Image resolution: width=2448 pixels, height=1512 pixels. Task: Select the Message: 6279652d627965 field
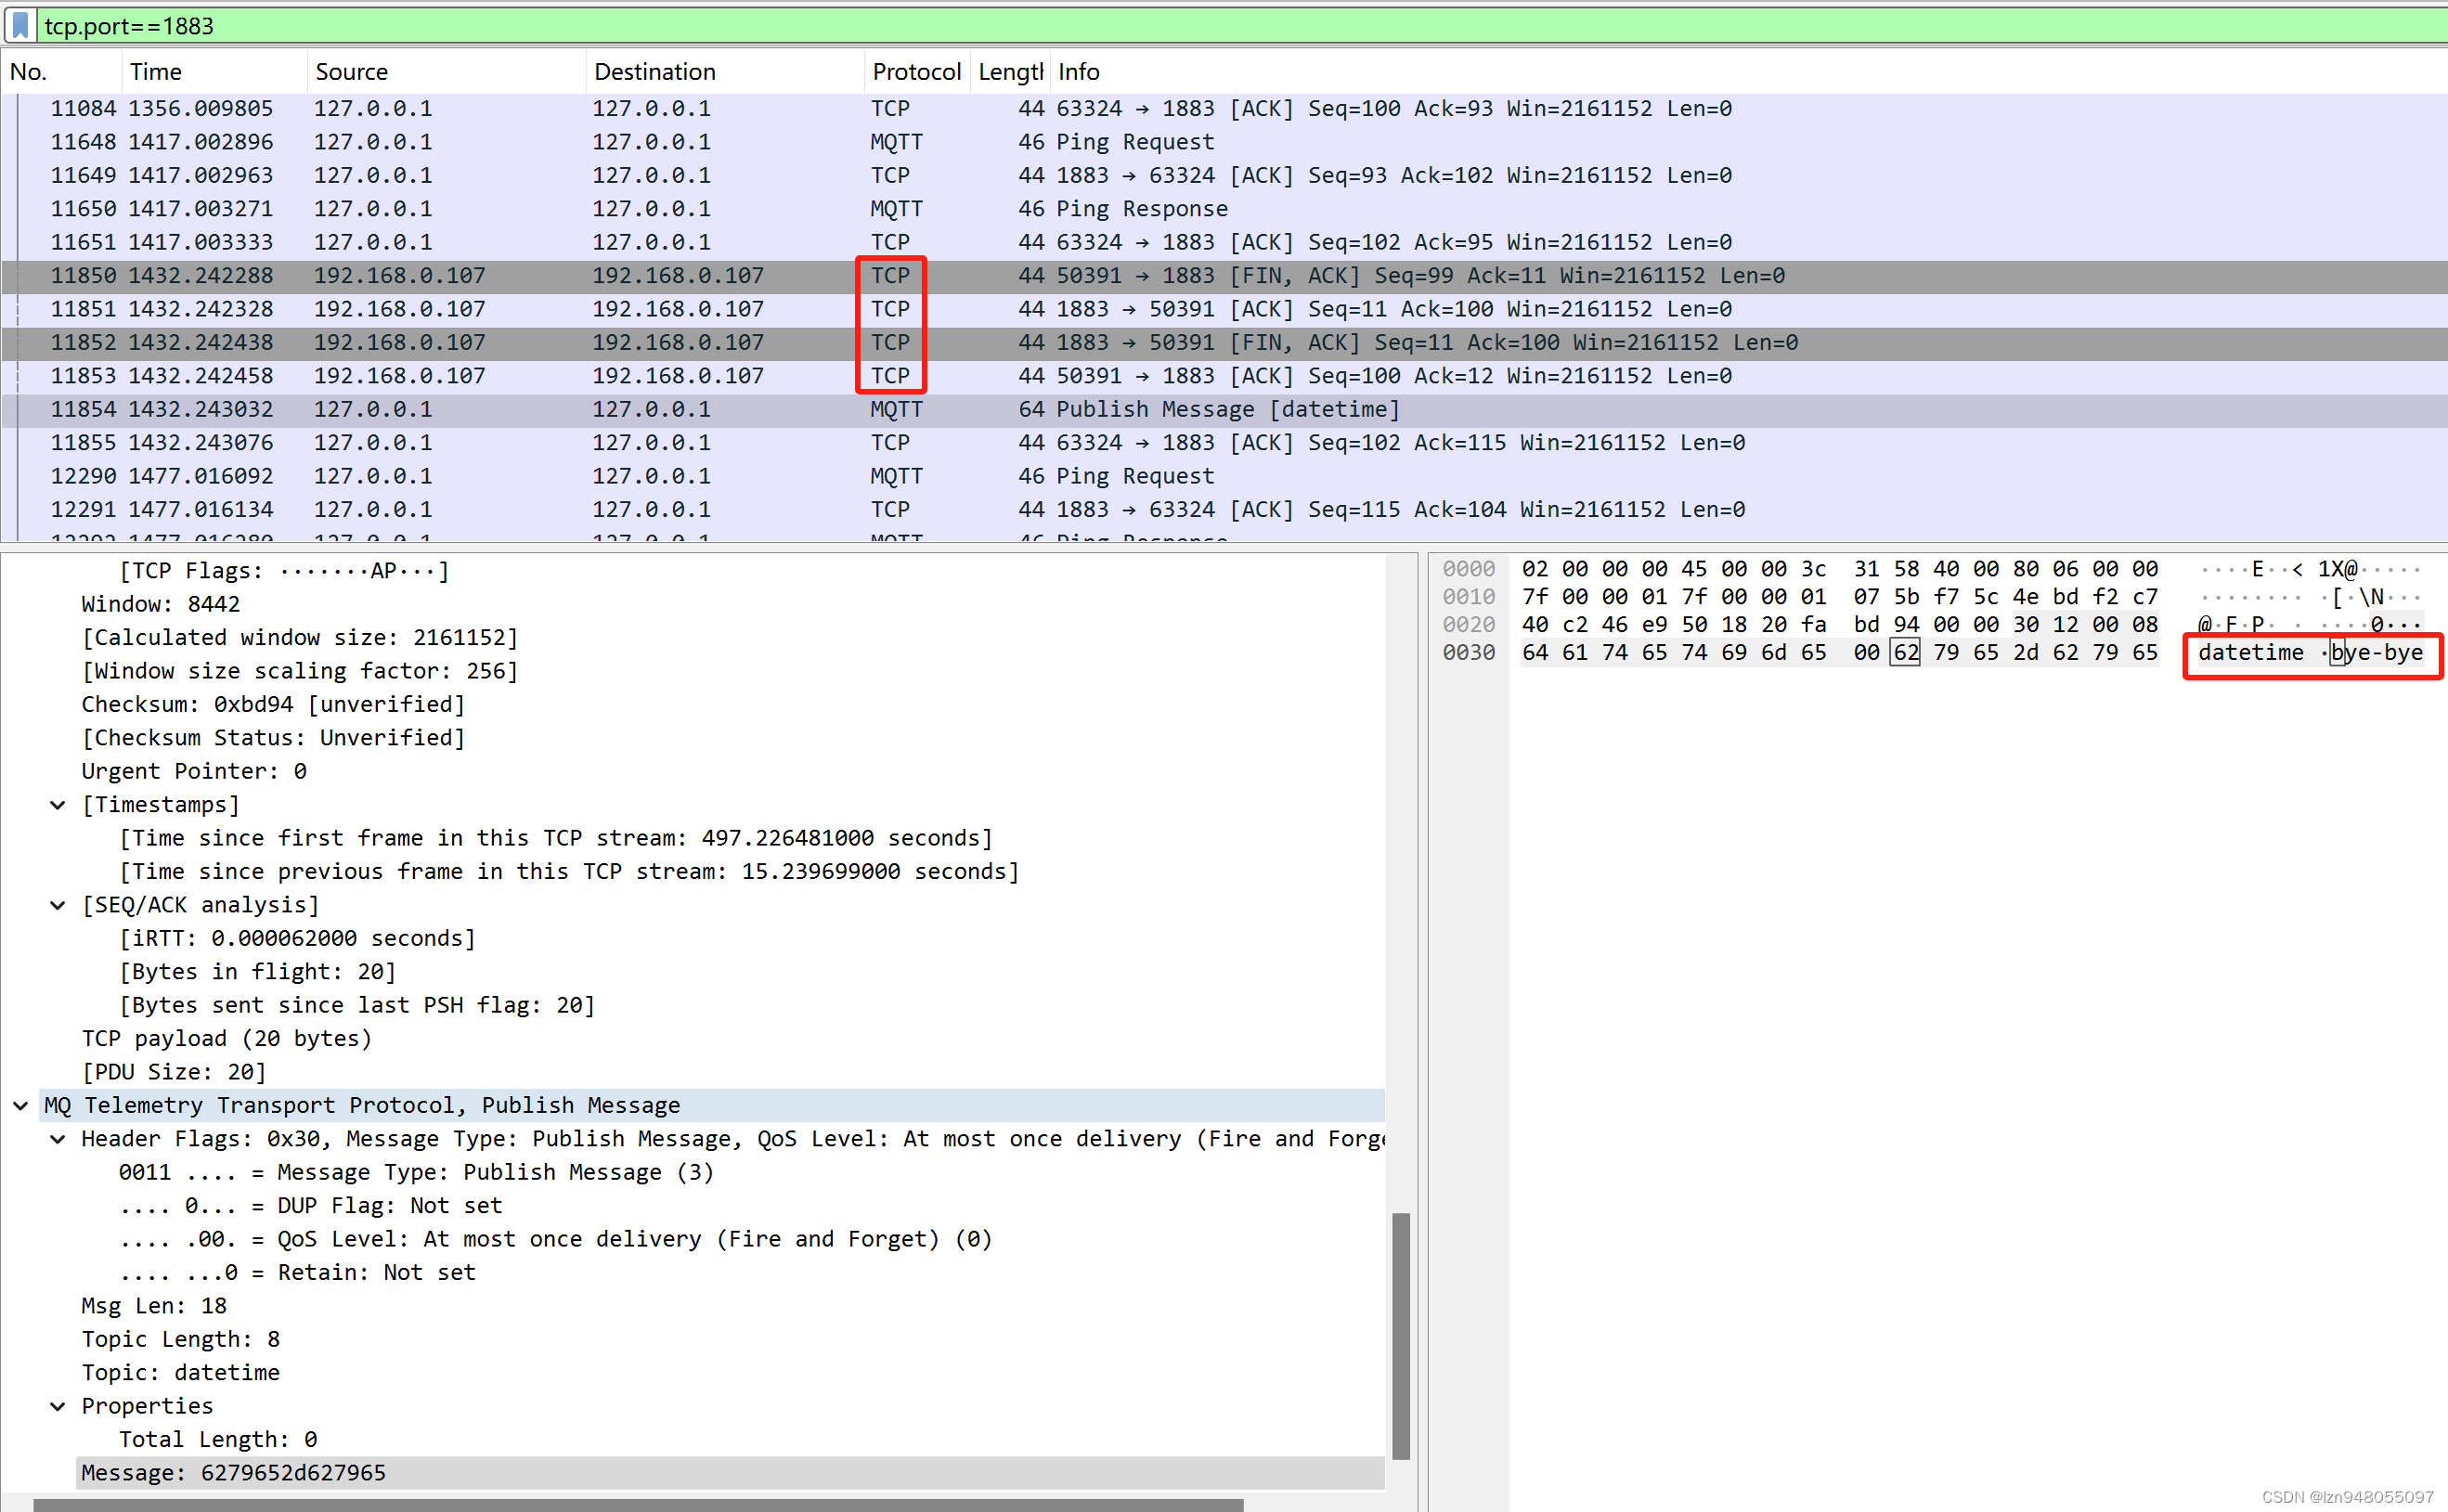click(x=233, y=1472)
